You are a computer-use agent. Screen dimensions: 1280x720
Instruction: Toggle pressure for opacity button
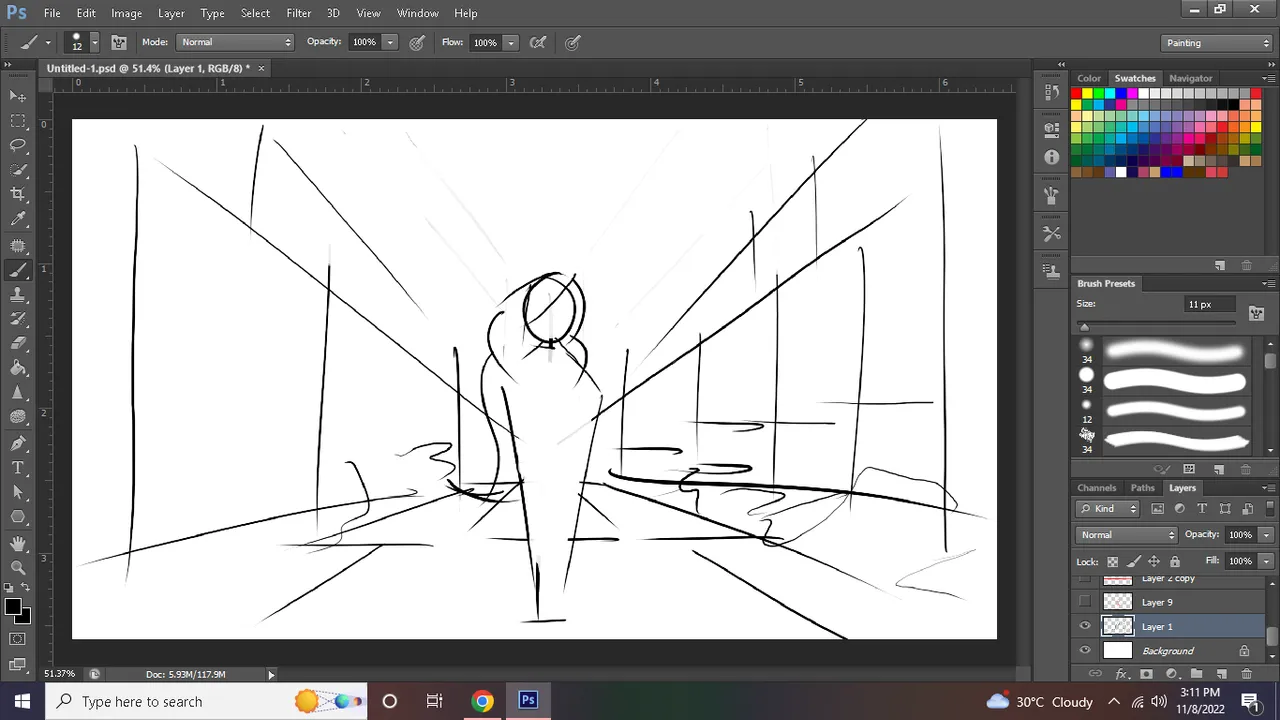(417, 42)
